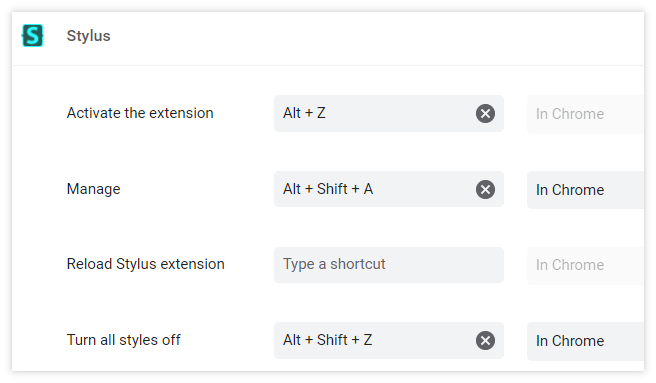Viewport: 656px width, 383px height.
Task: Click the Stylus extension name heading
Action: coord(88,36)
